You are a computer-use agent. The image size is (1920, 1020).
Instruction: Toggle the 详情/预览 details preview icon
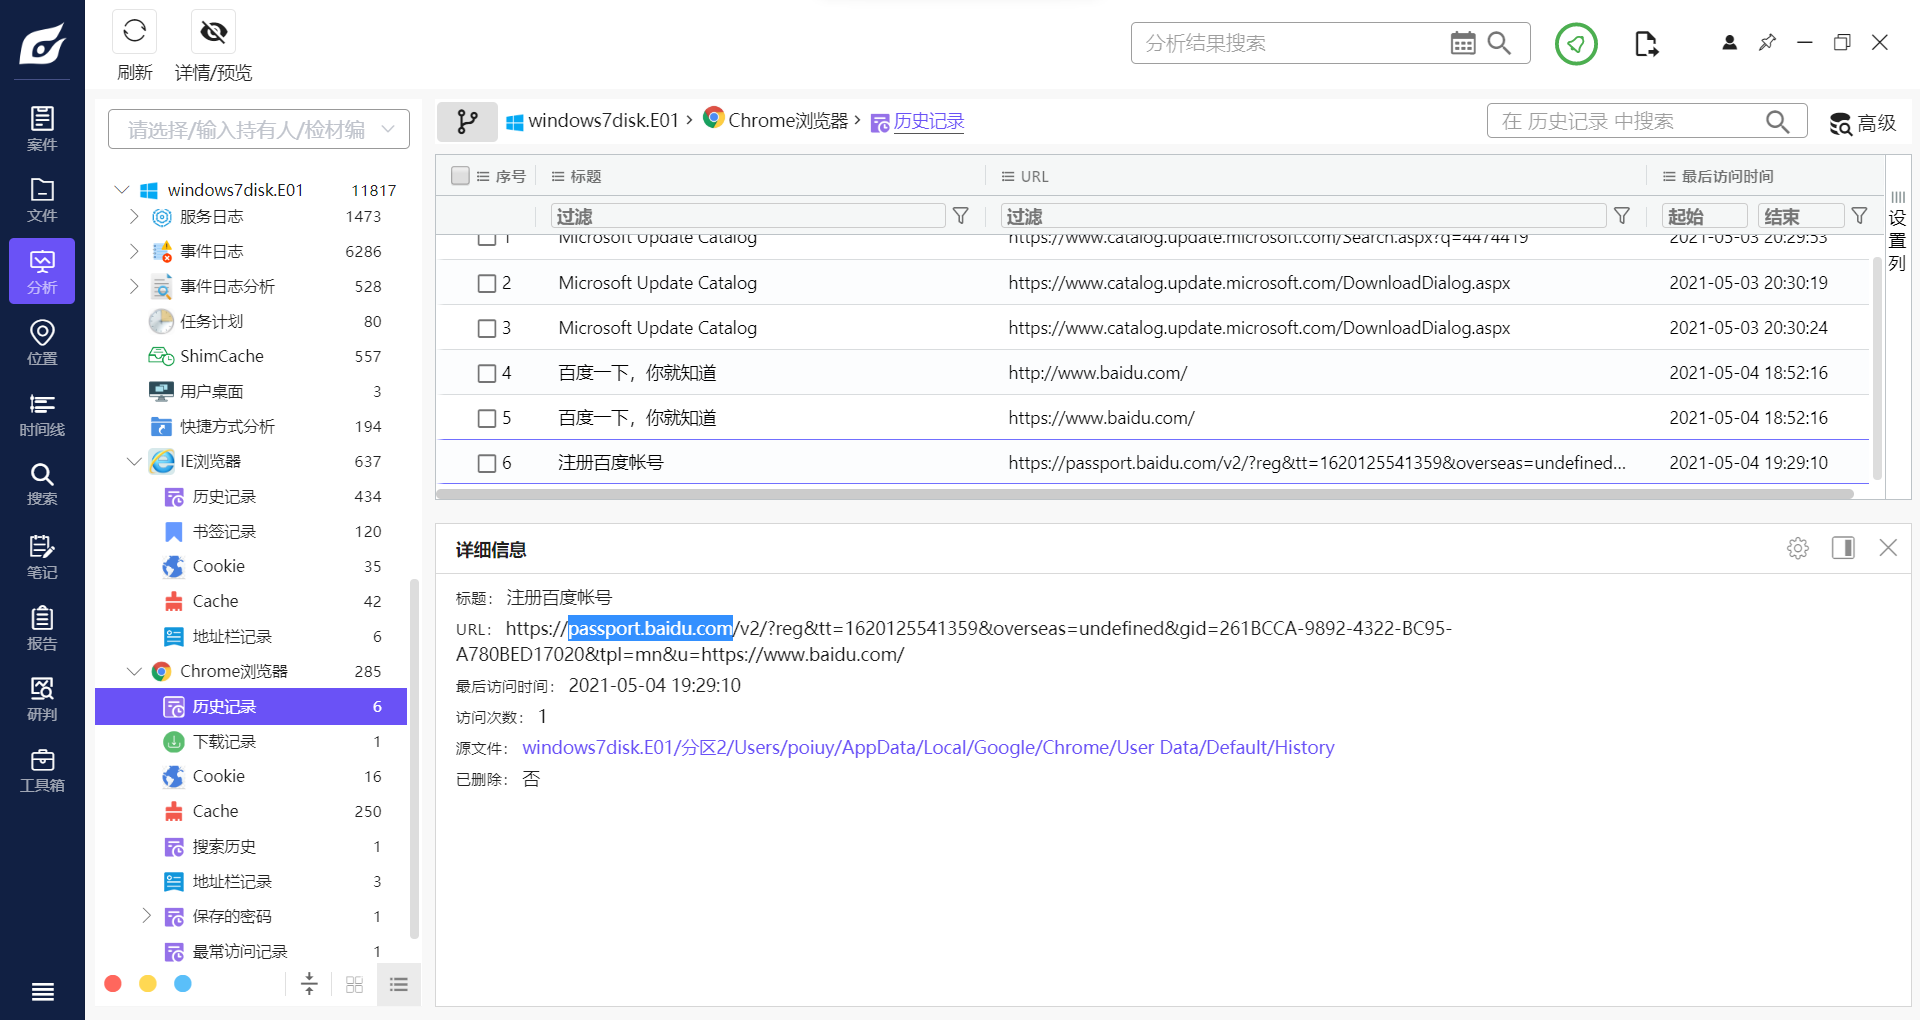click(213, 32)
